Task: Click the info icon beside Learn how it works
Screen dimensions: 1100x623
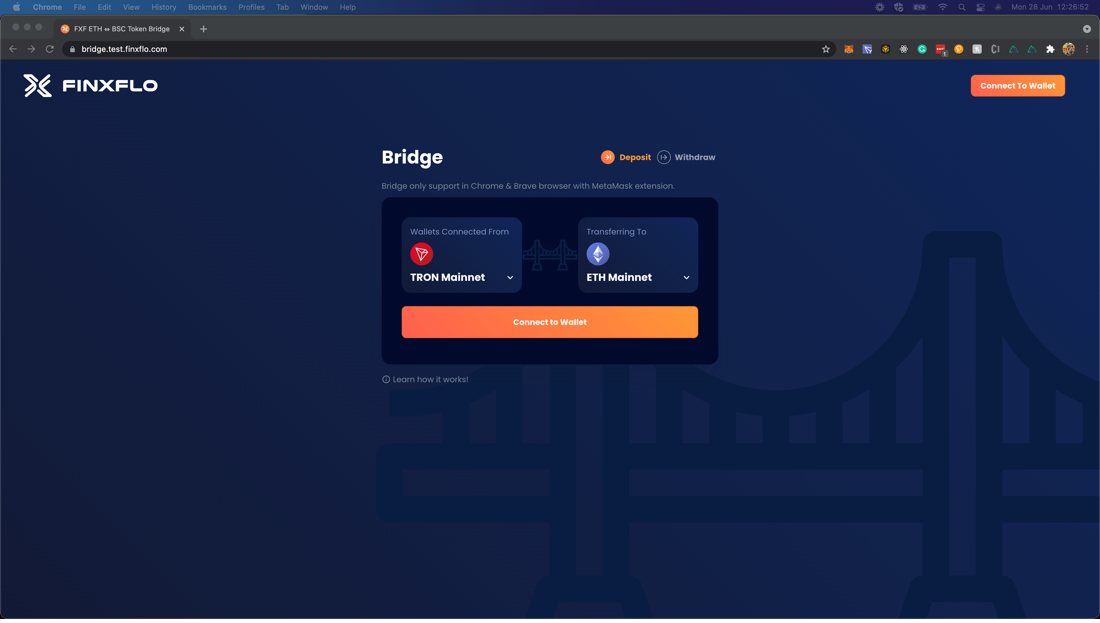Action: tap(386, 380)
